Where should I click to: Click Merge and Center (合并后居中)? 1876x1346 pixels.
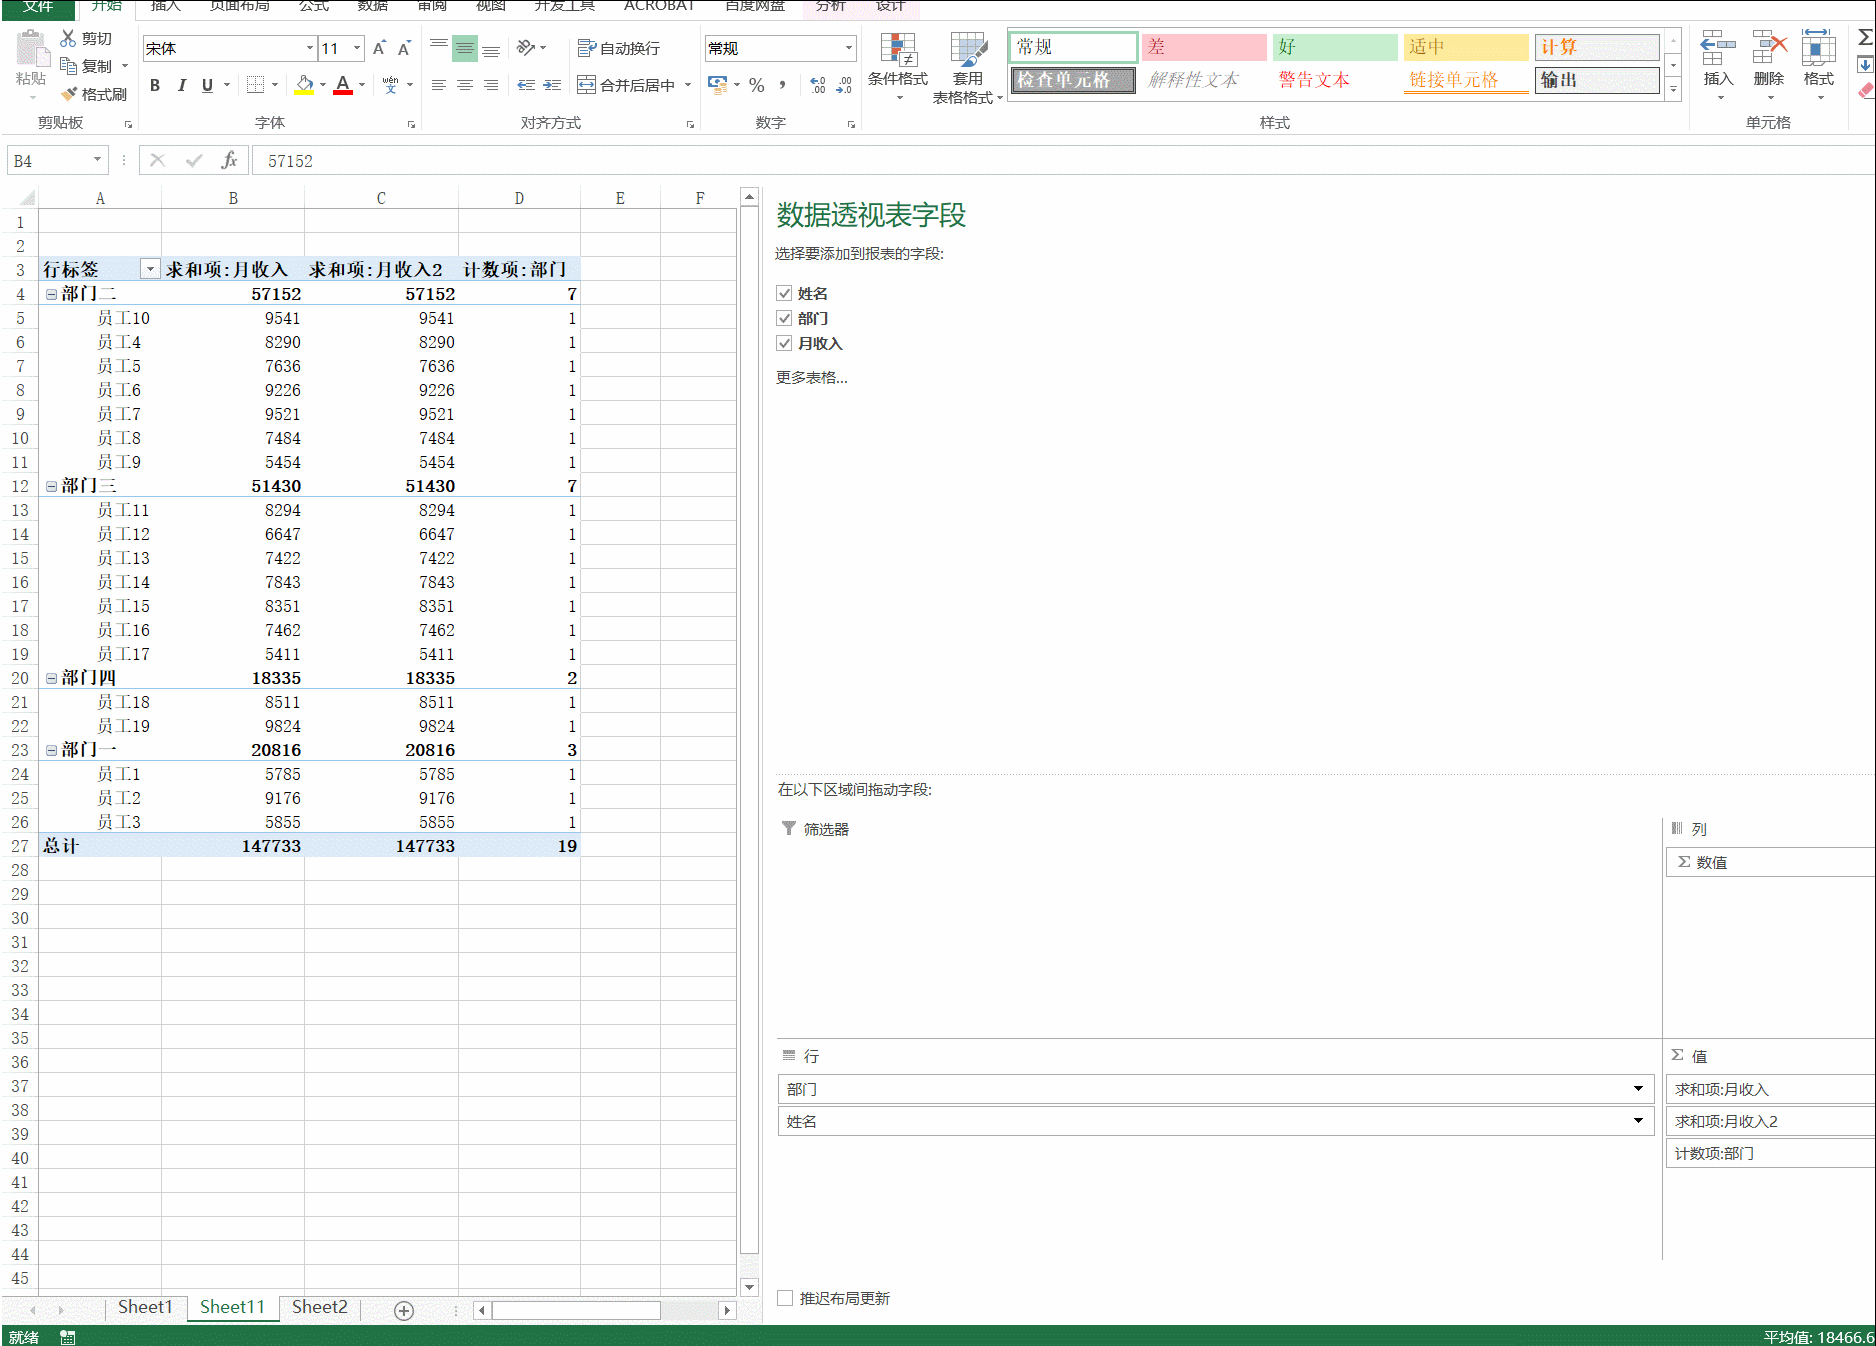click(x=626, y=85)
